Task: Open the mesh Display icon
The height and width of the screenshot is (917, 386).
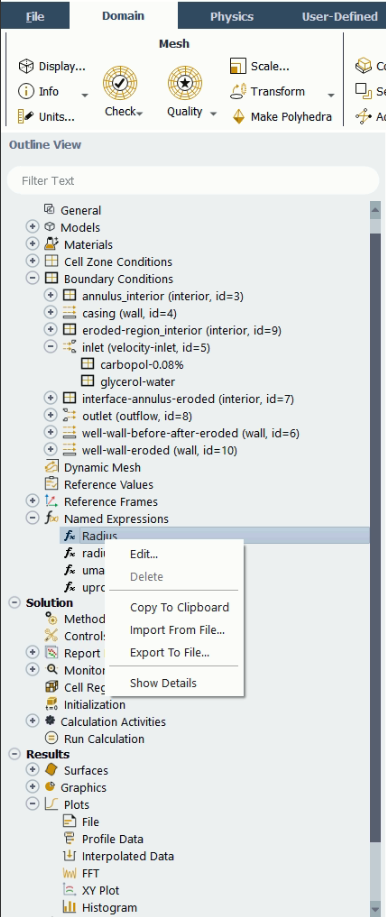Action: 26,66
